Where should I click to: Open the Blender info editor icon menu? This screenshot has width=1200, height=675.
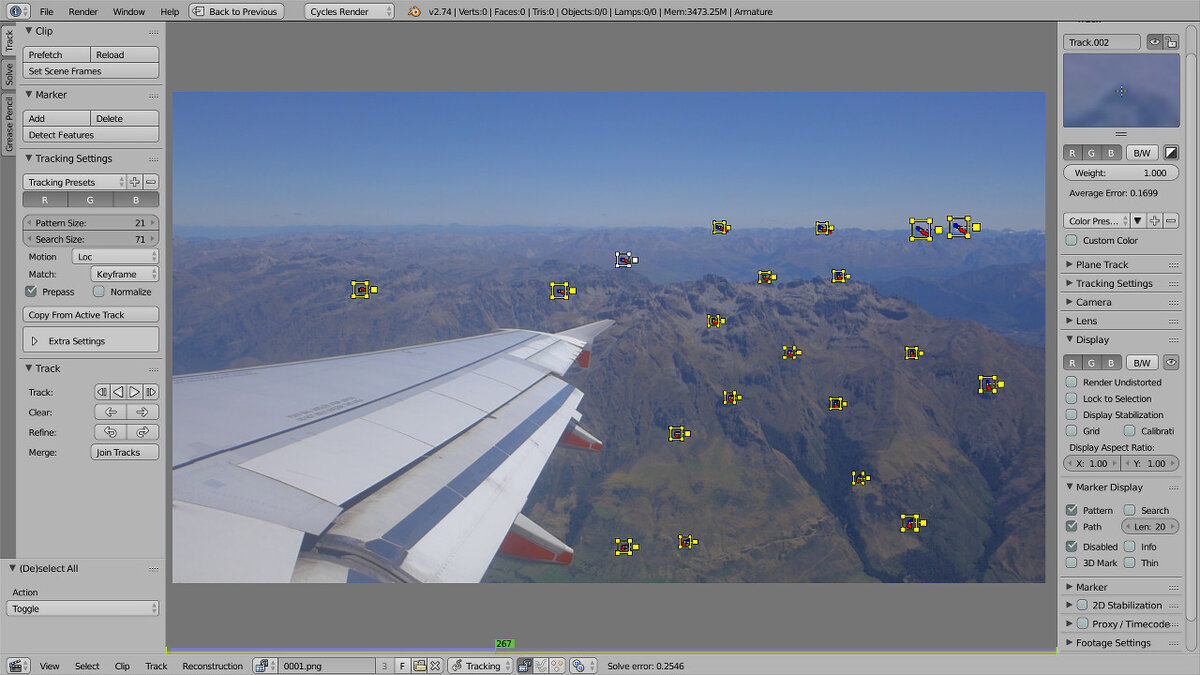point(17,11)
